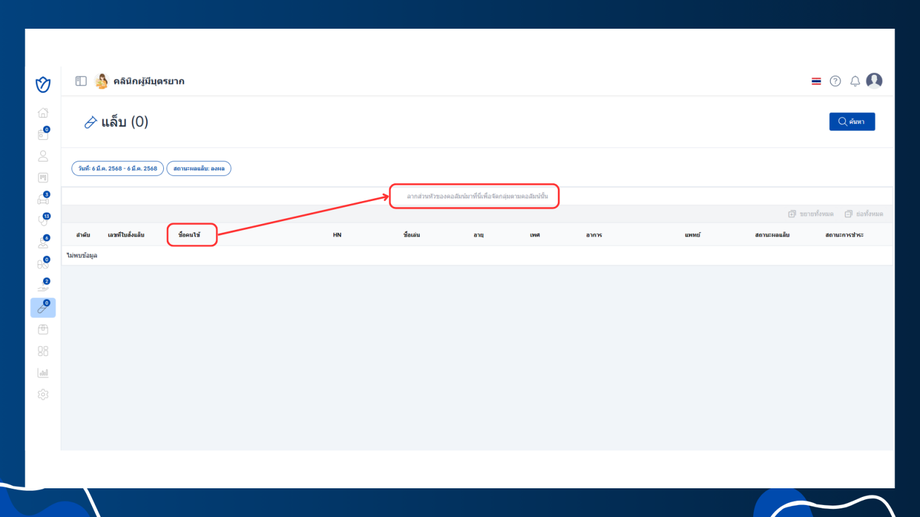Open the stethoscope icon with badge 13
This screenshot has width=920, height=517.
click(x=43, y=221)
